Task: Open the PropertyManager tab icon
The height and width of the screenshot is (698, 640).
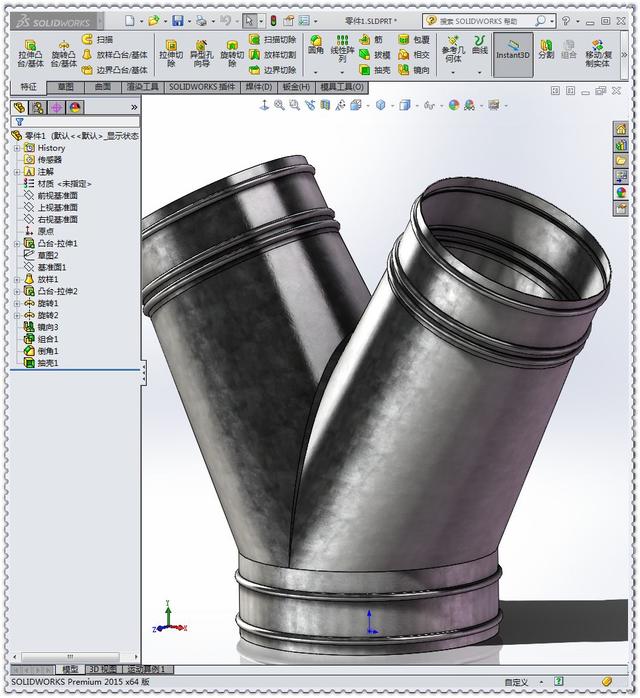Action: 38,107
